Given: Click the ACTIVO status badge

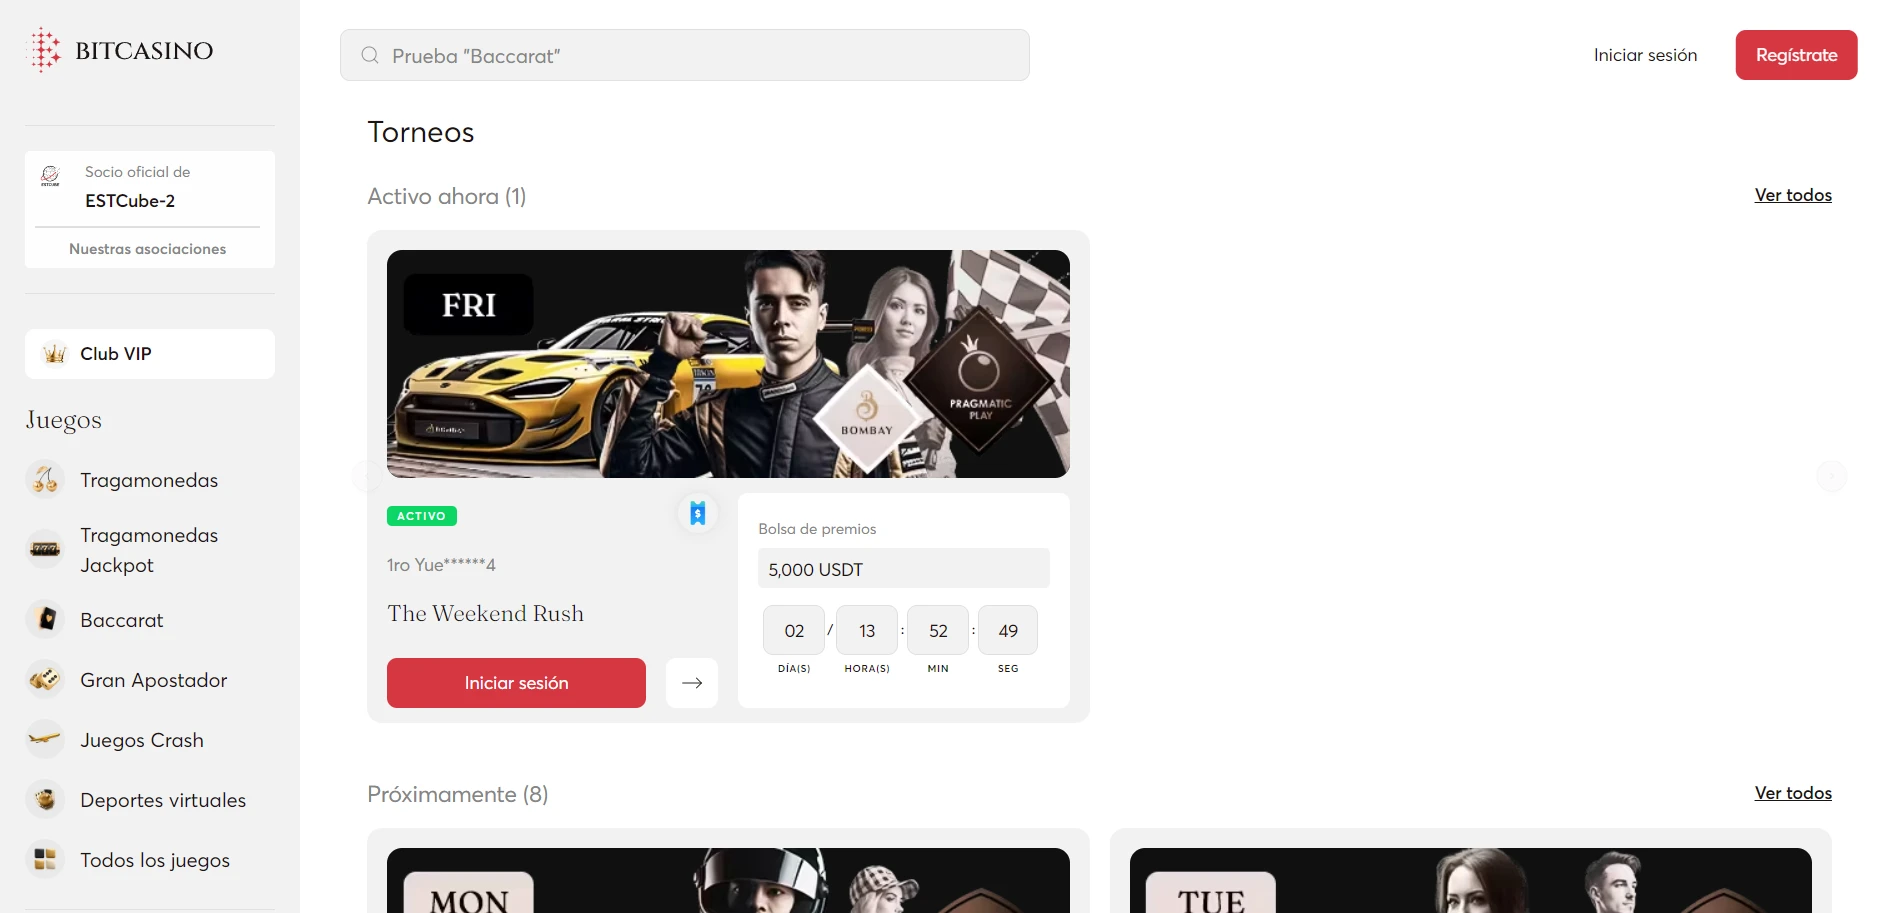Looking at the screenshot, I should pyautogui.click(x=422, y=516).
